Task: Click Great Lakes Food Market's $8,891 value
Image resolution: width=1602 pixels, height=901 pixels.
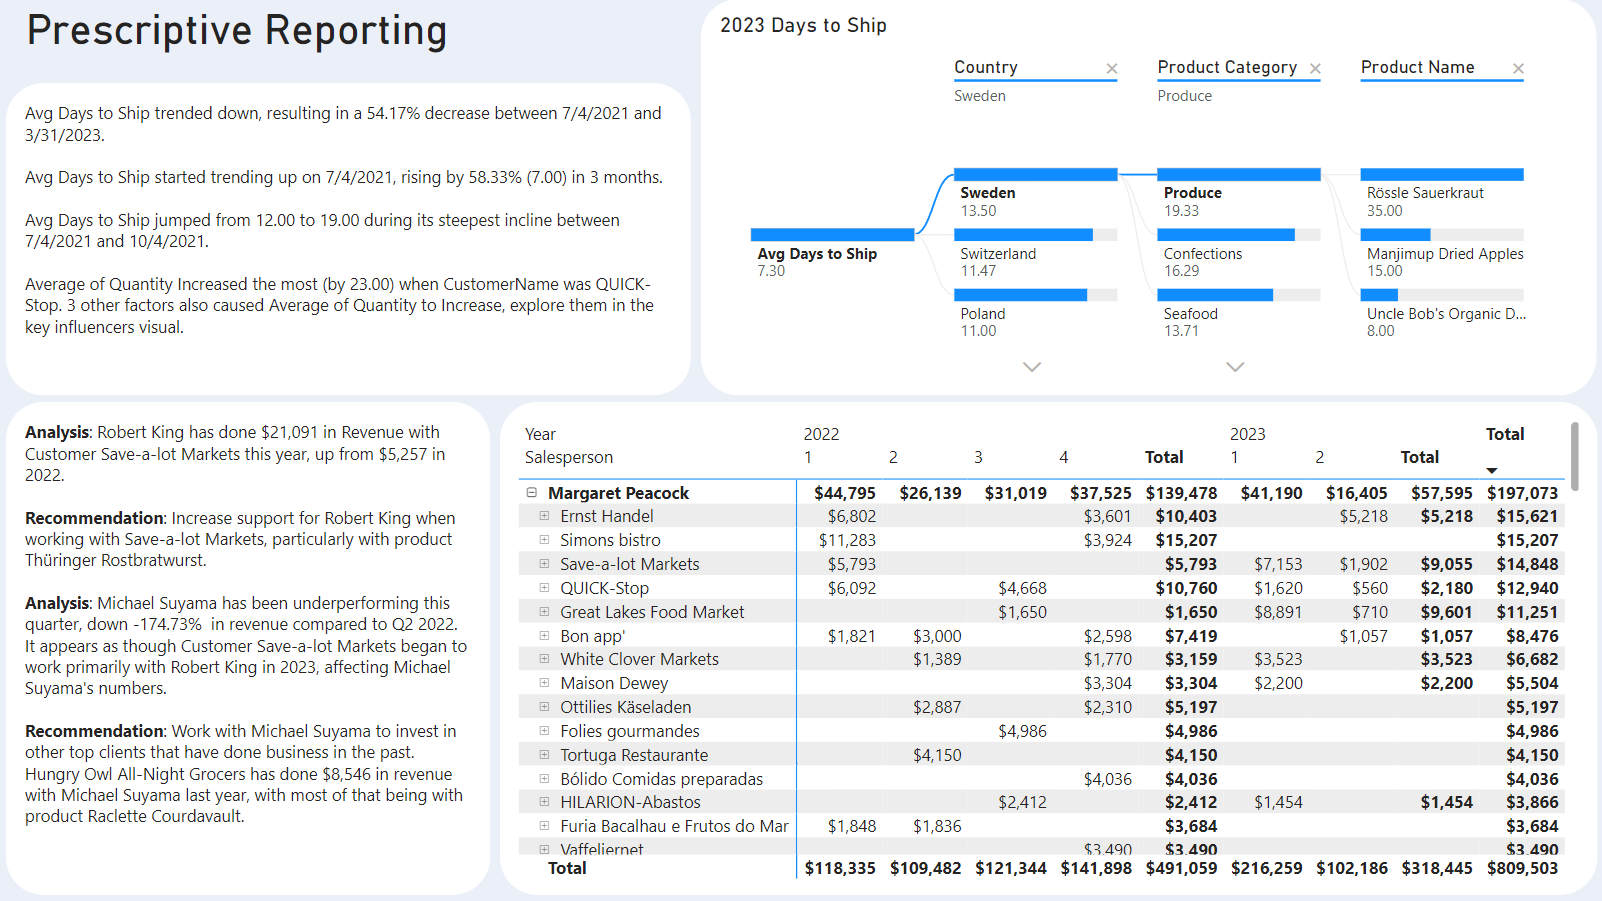Action: click(x=1279, y=612)
